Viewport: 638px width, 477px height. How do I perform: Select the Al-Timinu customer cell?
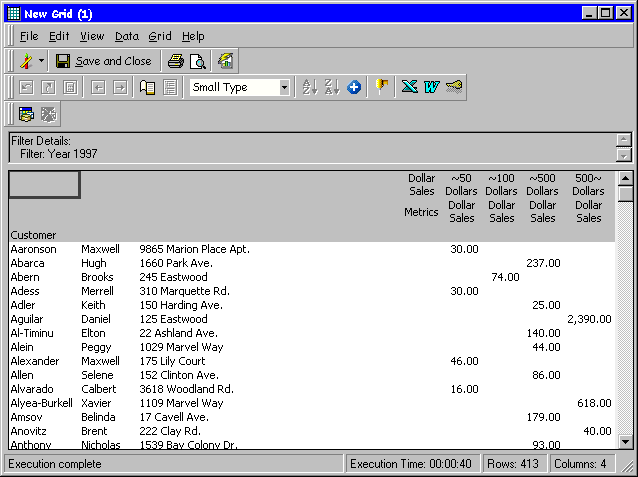pos(32,333)
